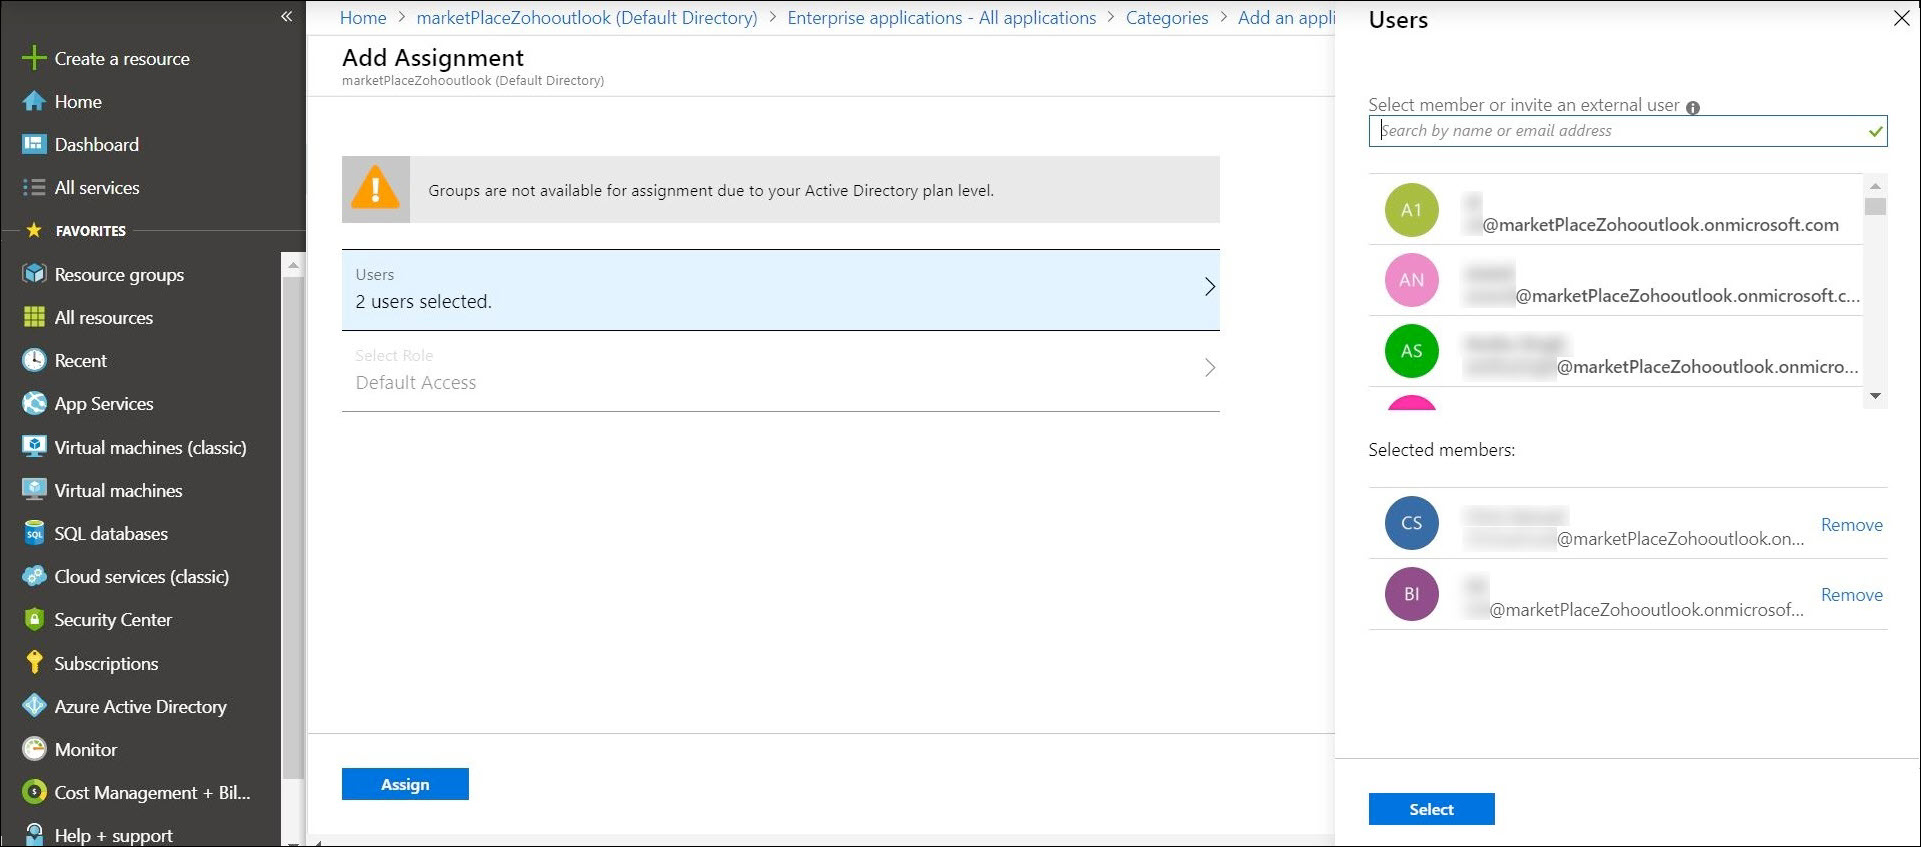Open All services menu item

tap(96, 187)
